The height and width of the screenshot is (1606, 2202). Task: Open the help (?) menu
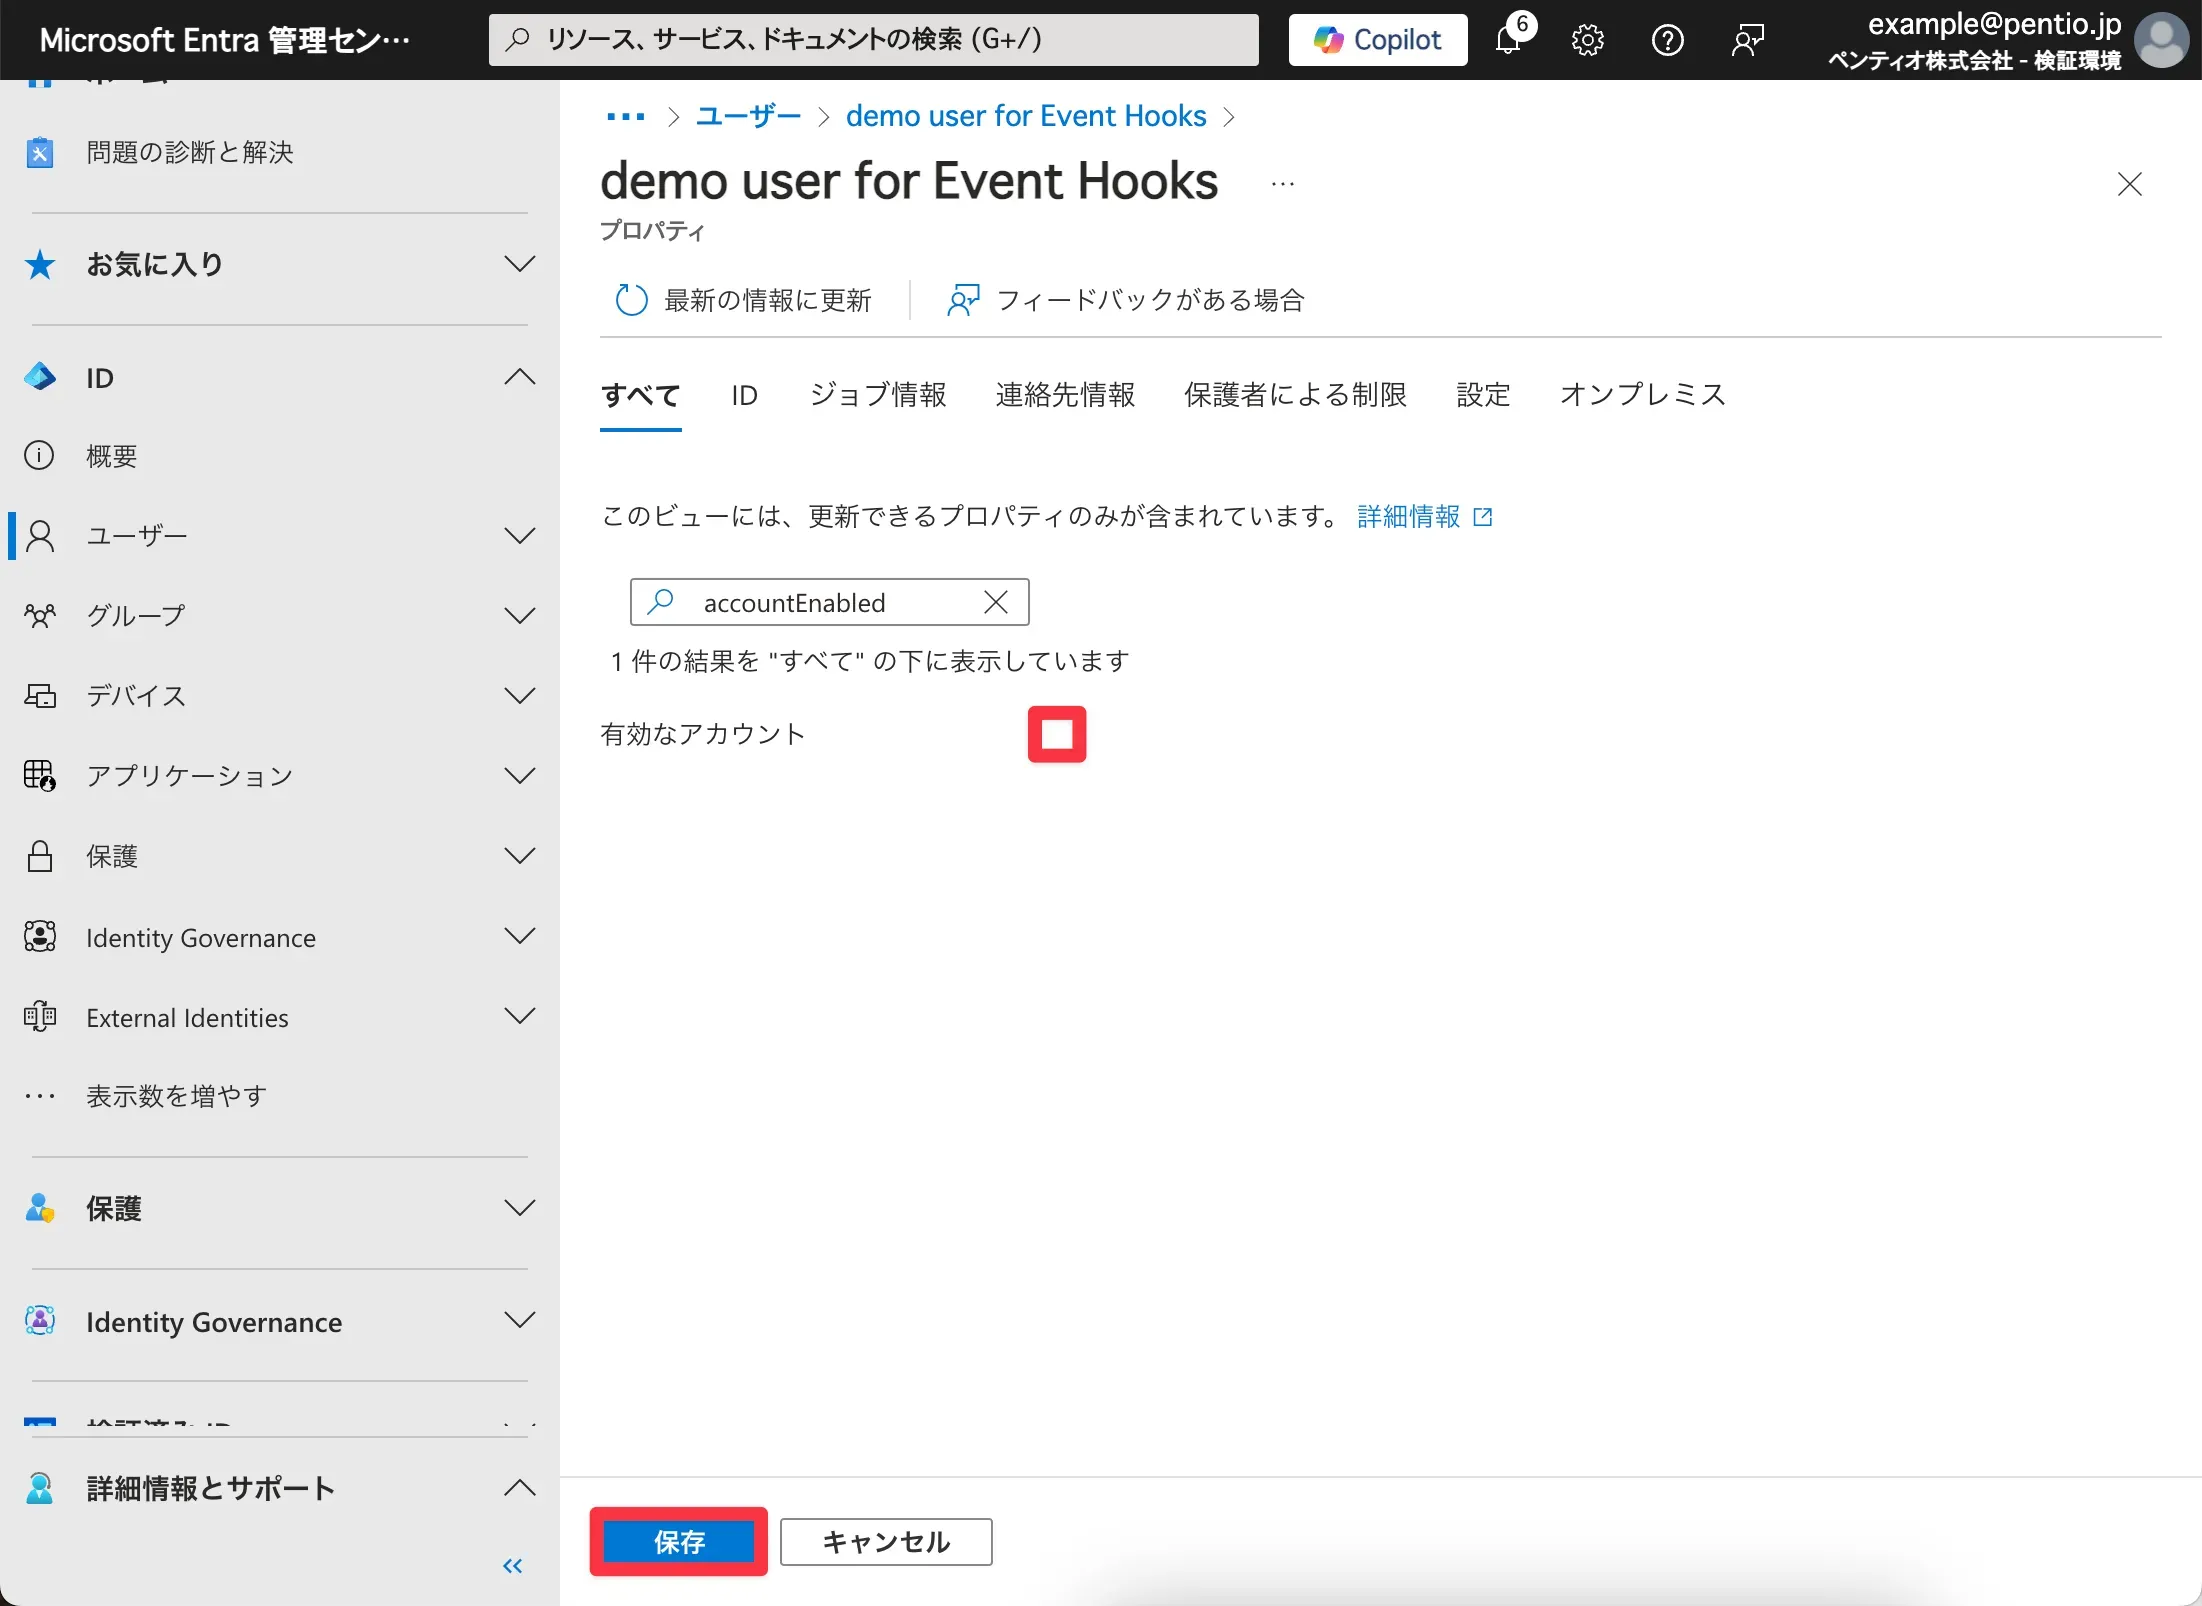[1667, 40]
